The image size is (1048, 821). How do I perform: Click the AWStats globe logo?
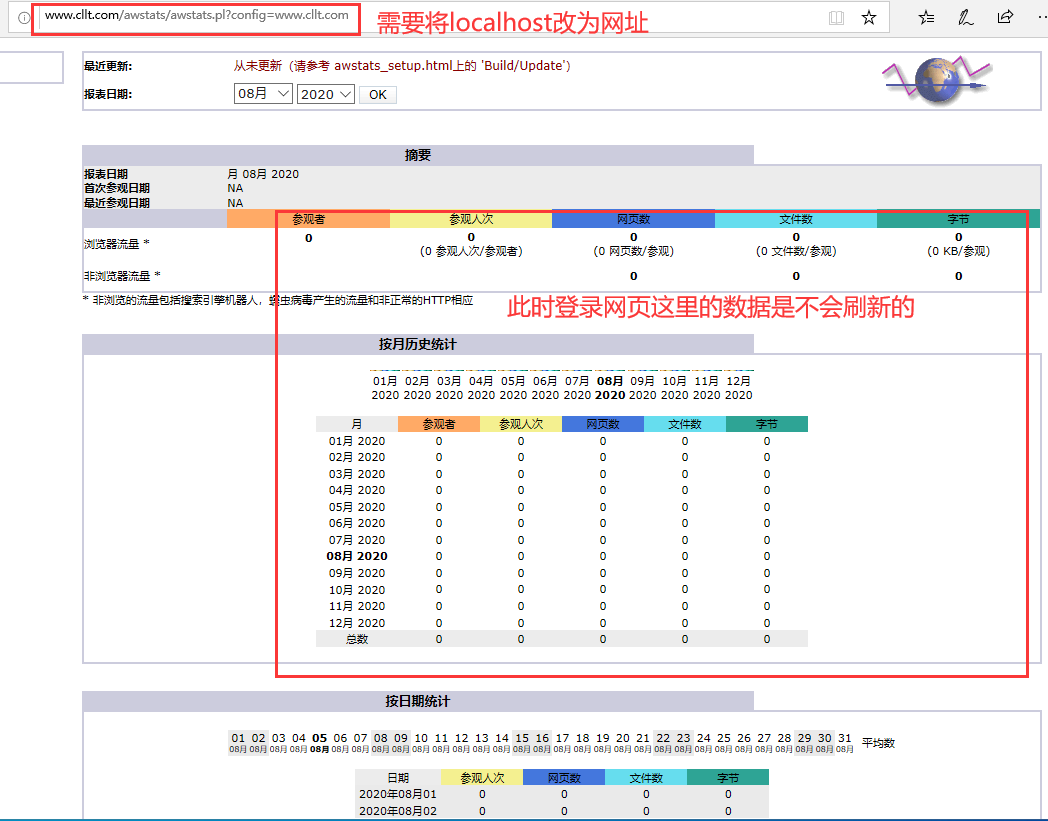click(936, 80)
